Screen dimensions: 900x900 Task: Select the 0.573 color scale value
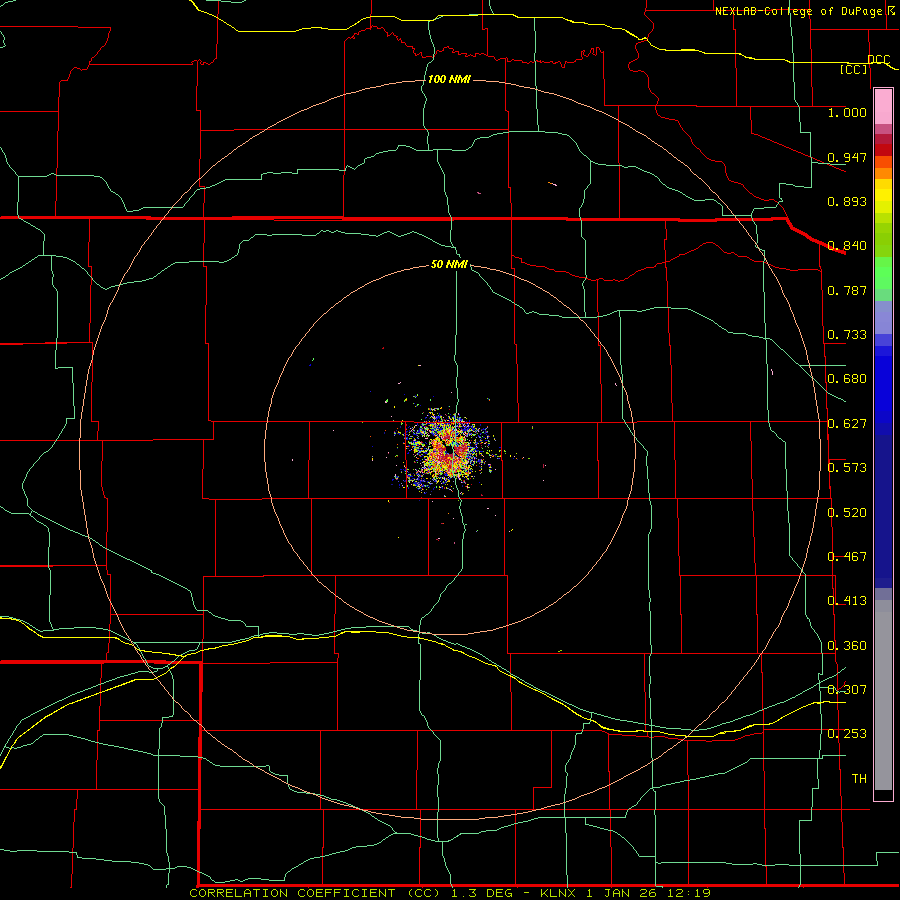847,468
